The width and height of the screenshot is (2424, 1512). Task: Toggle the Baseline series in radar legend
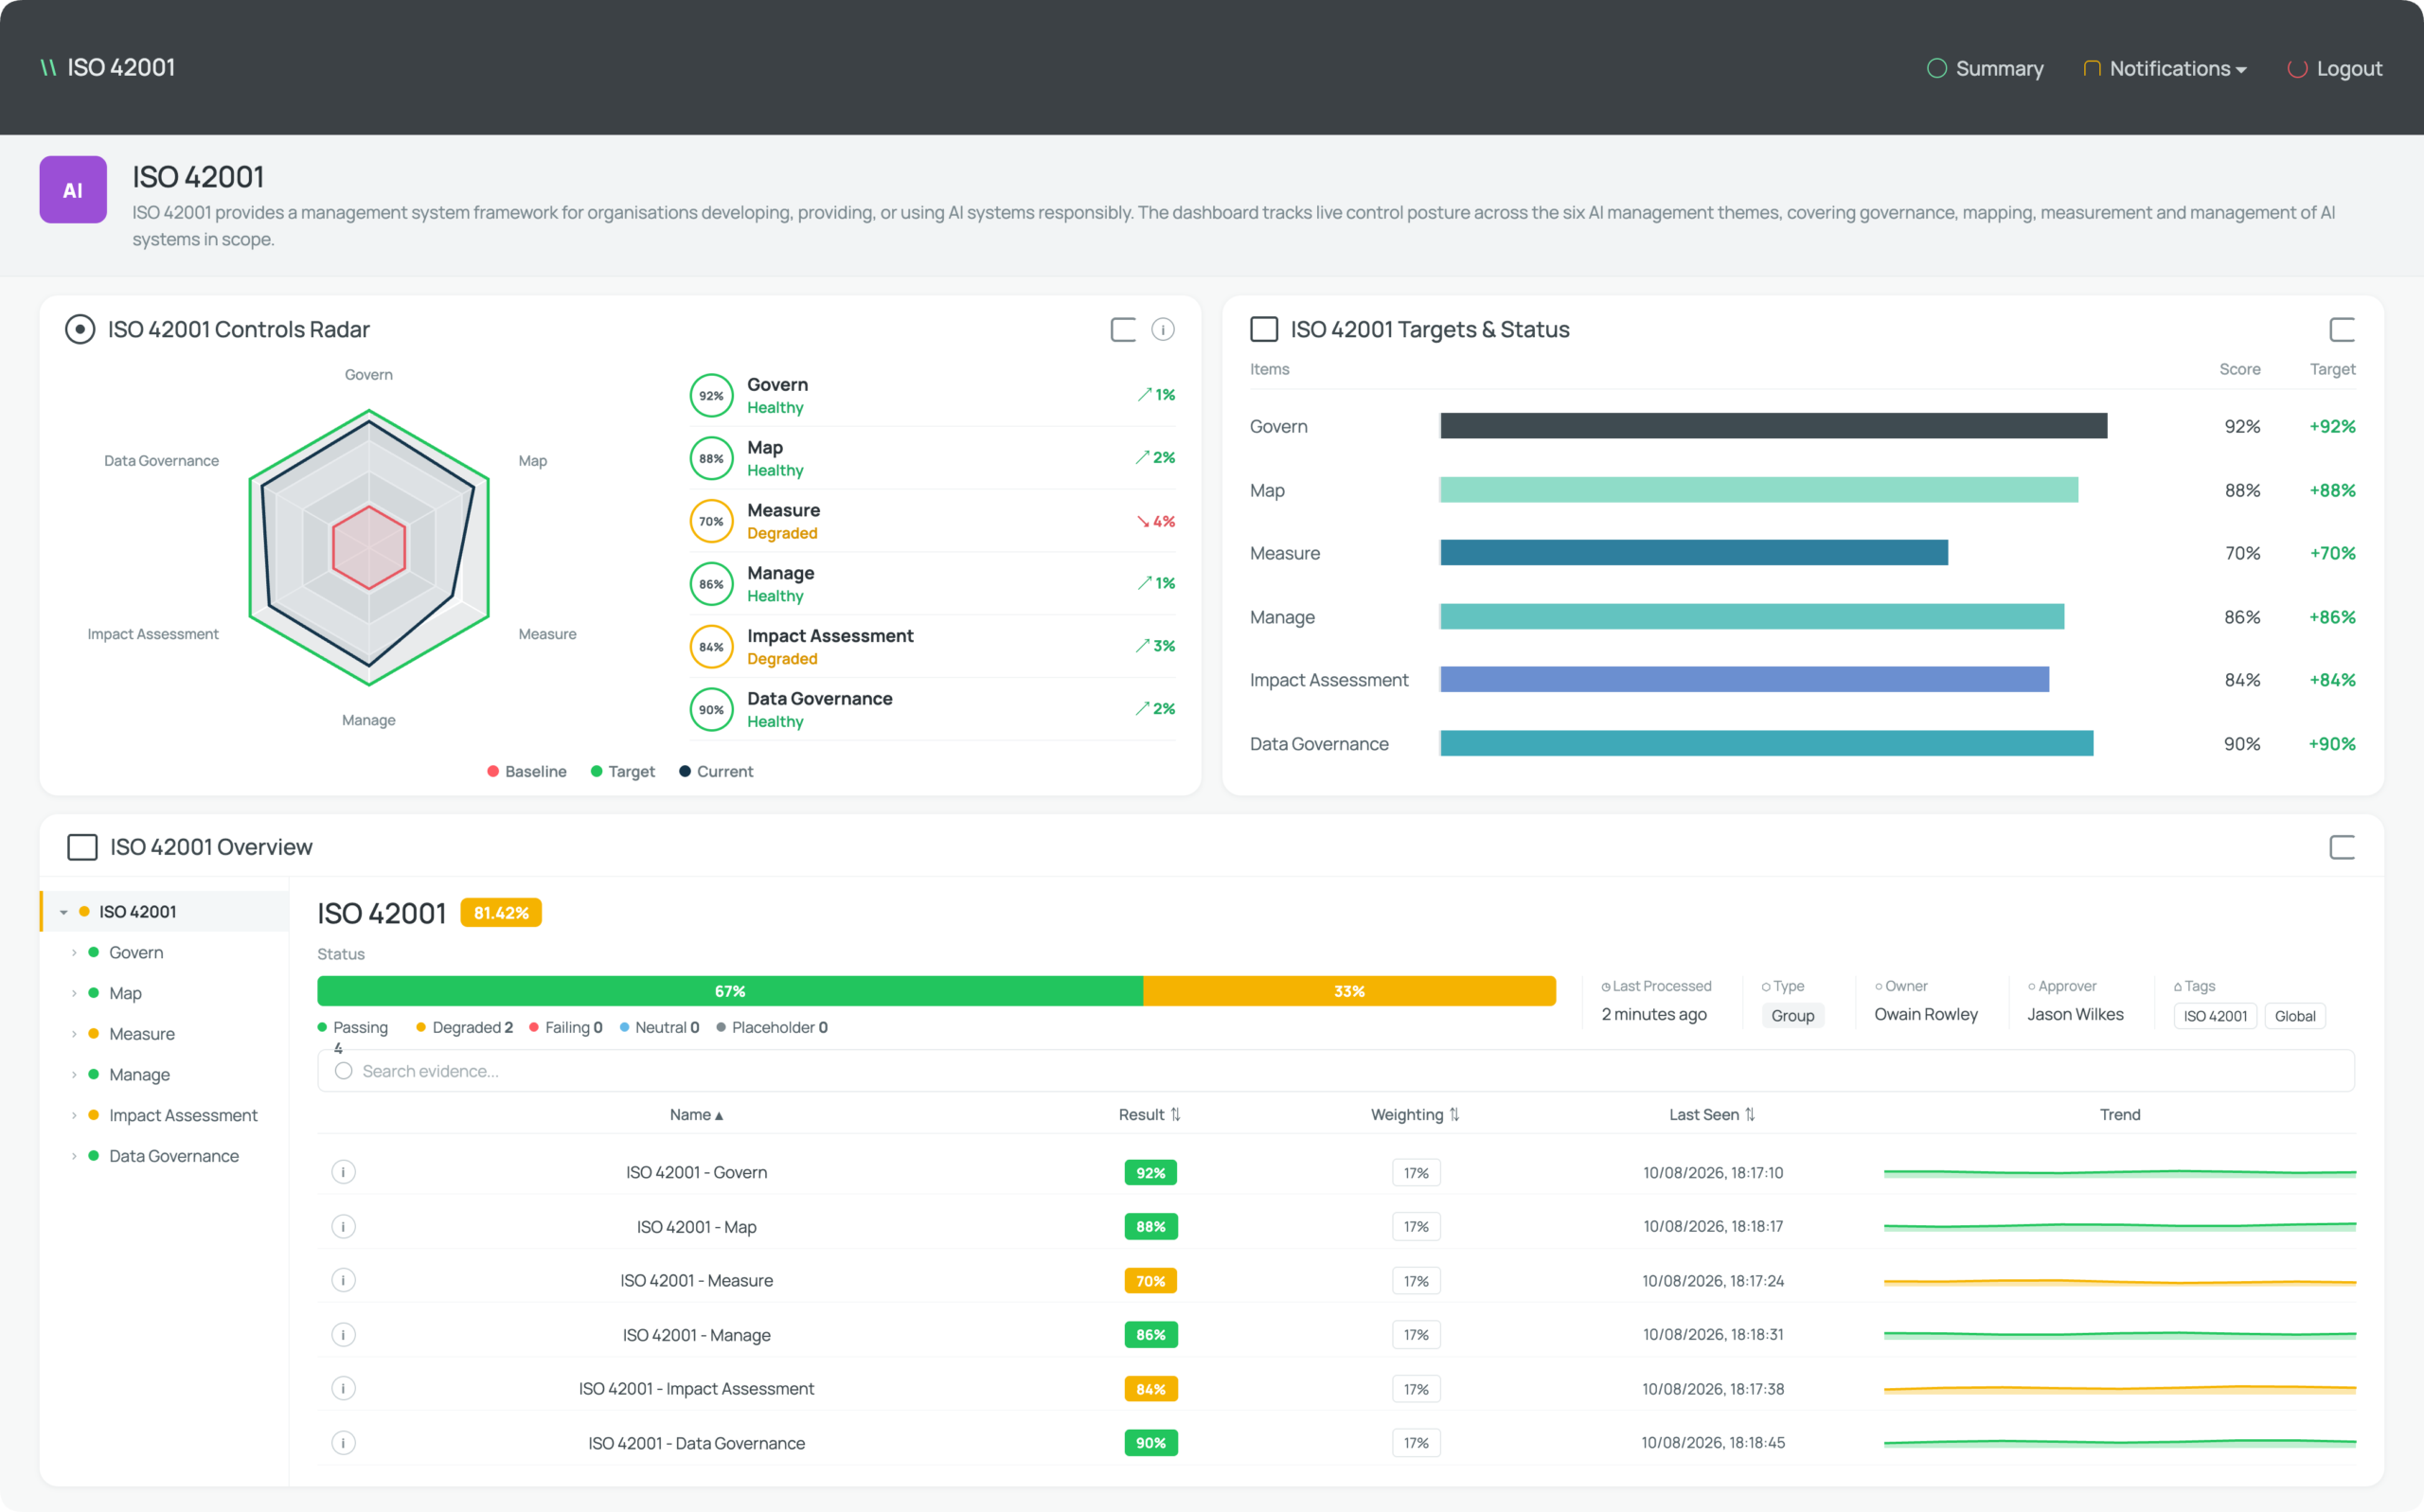(527, 771)
